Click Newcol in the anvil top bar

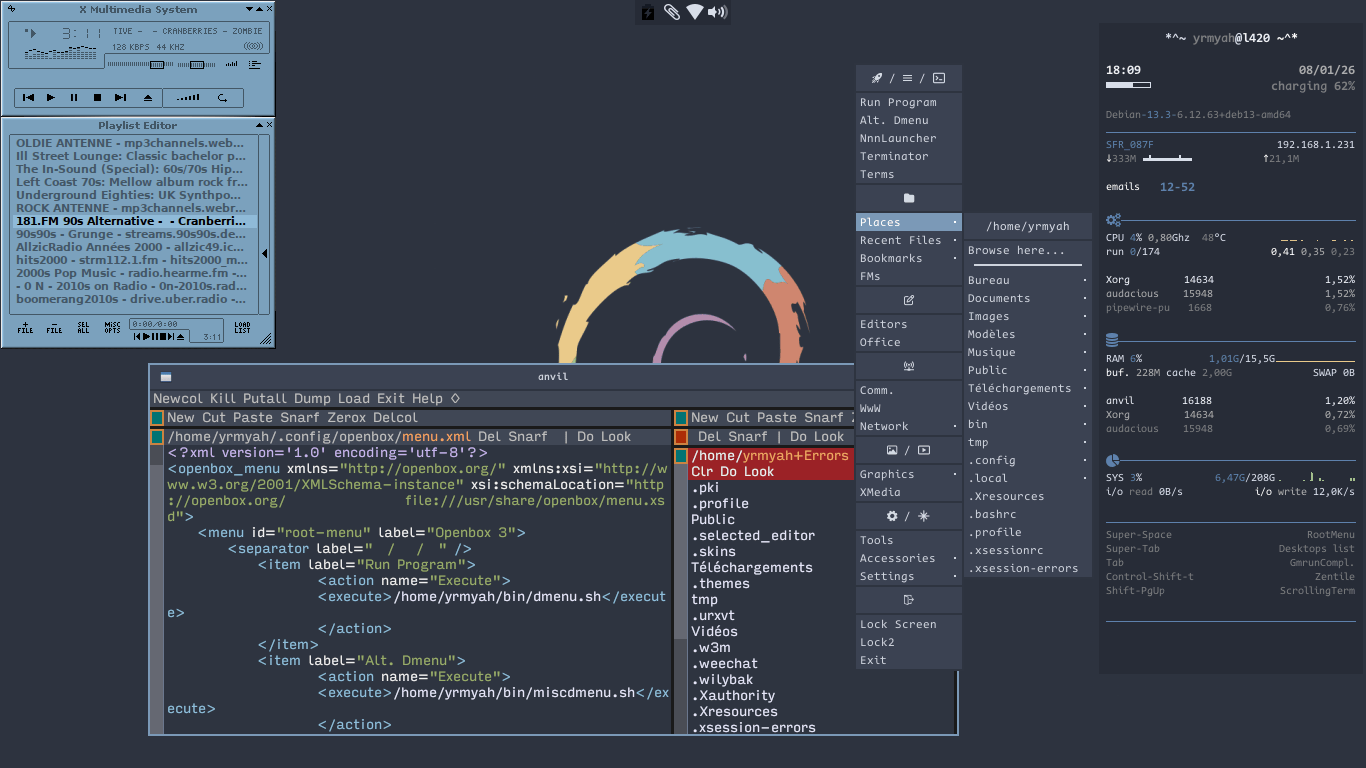coord(178,398)
